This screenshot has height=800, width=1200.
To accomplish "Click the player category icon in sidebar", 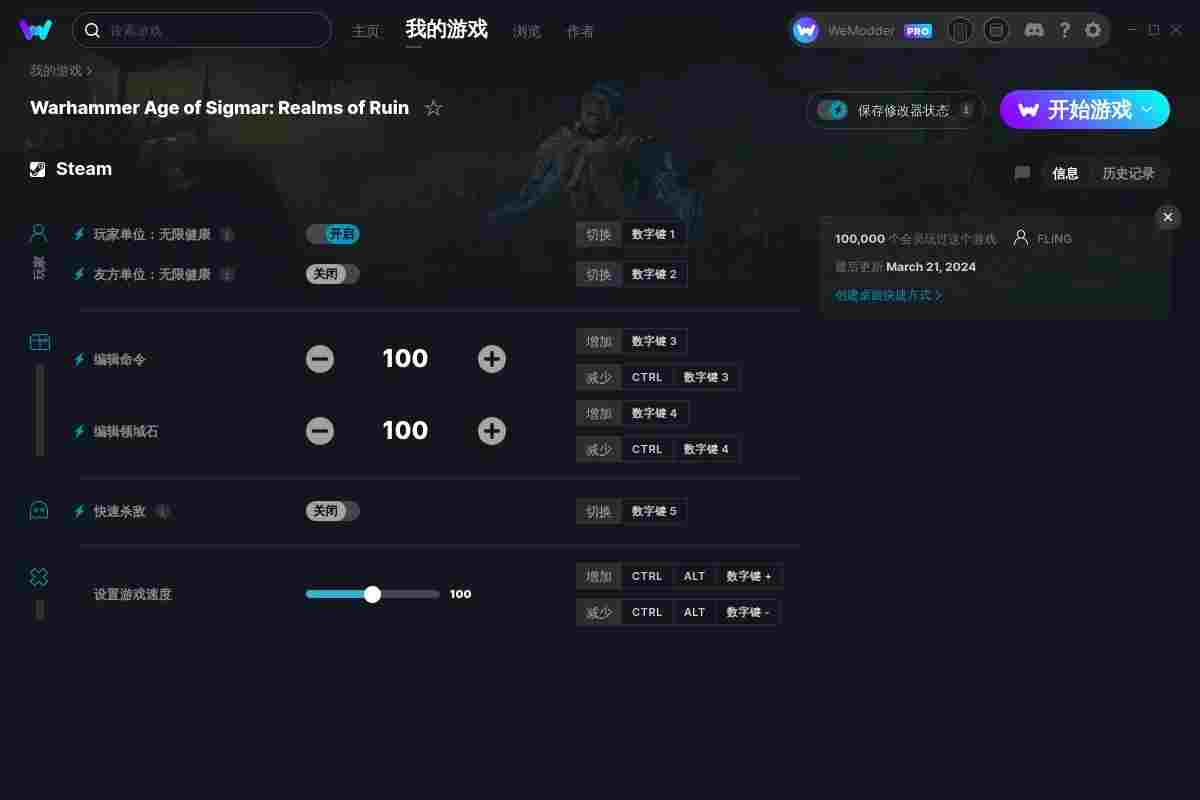I will [x=39, y=233].
